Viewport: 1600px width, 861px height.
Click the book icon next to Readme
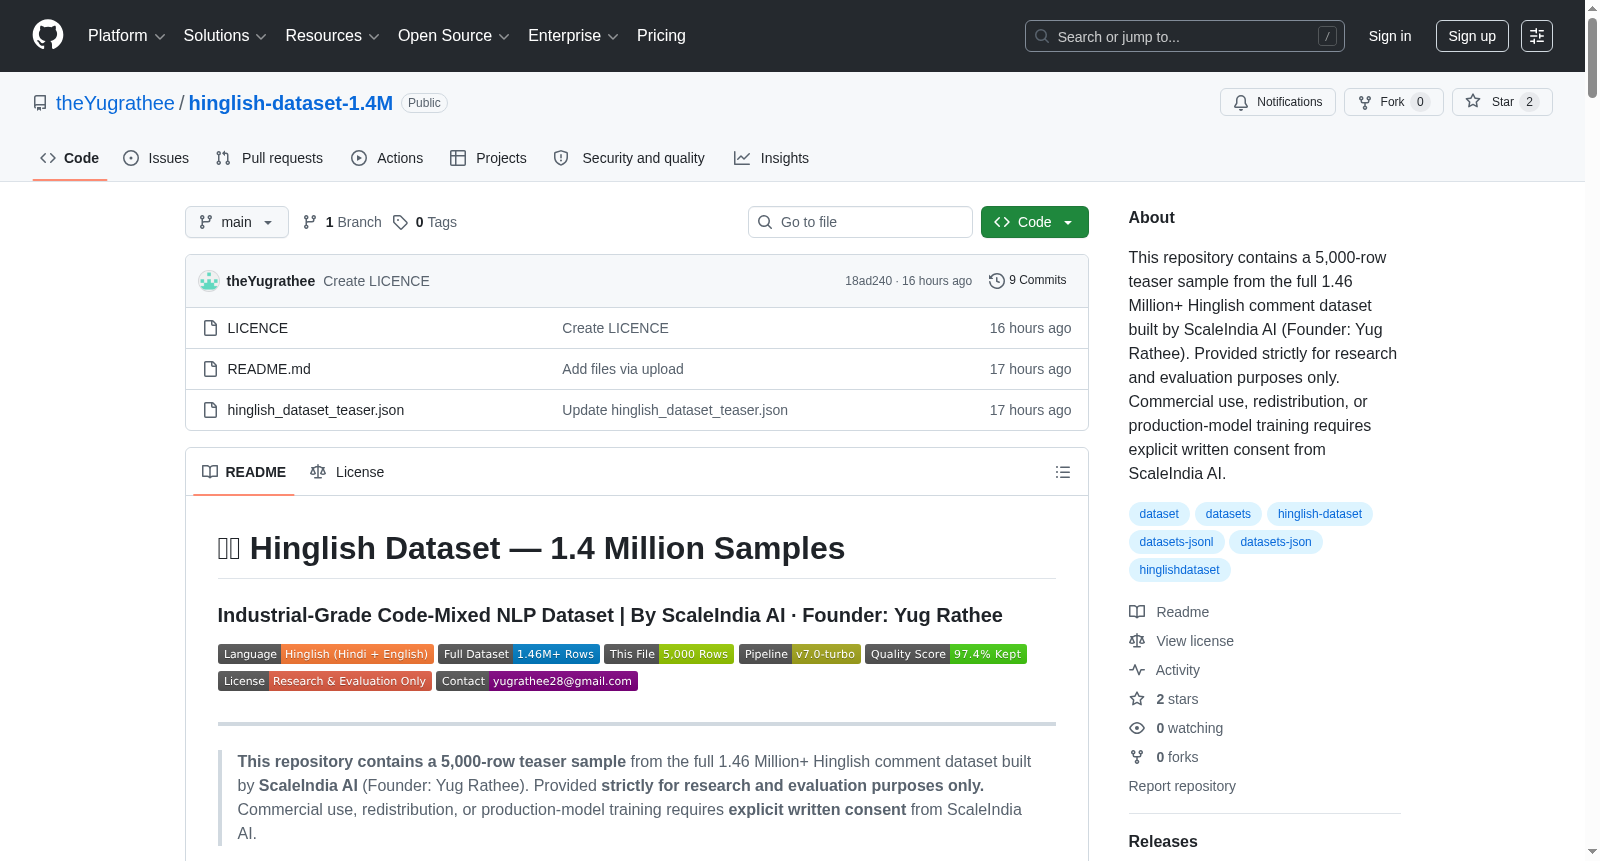1137,612
